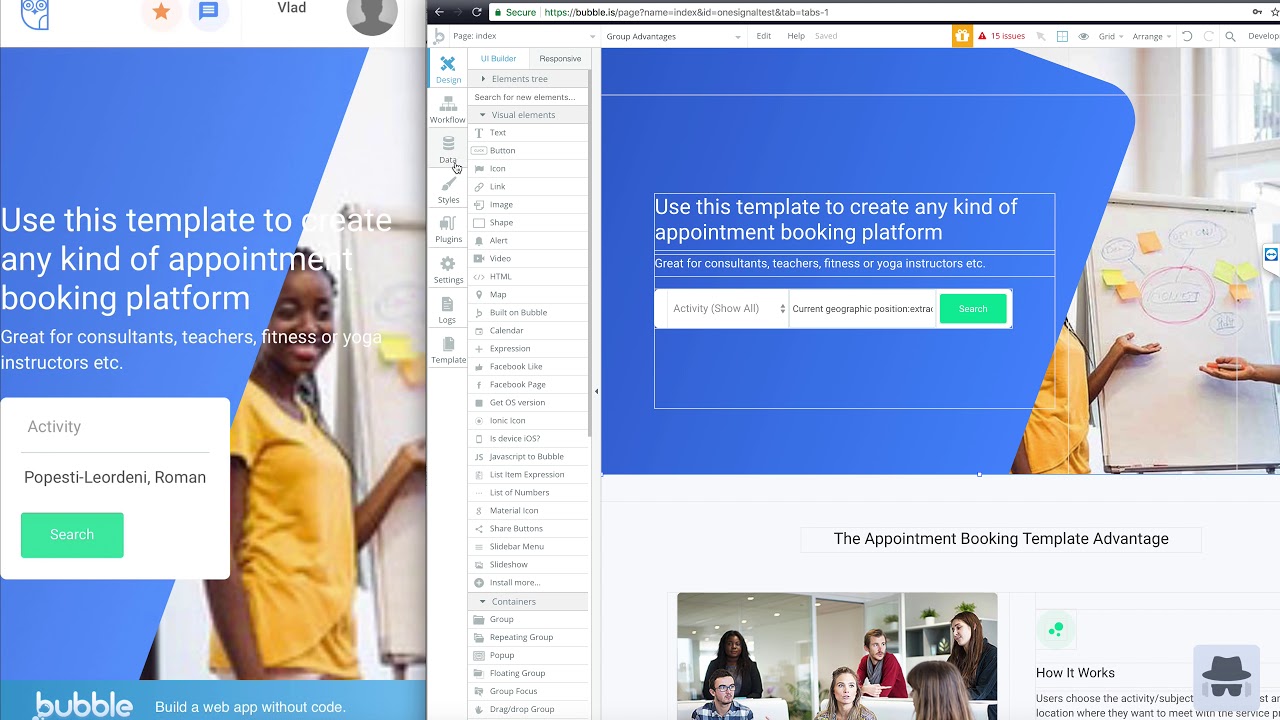
Task: Select the Facebook Like element
Action: (x=529, y=367)
